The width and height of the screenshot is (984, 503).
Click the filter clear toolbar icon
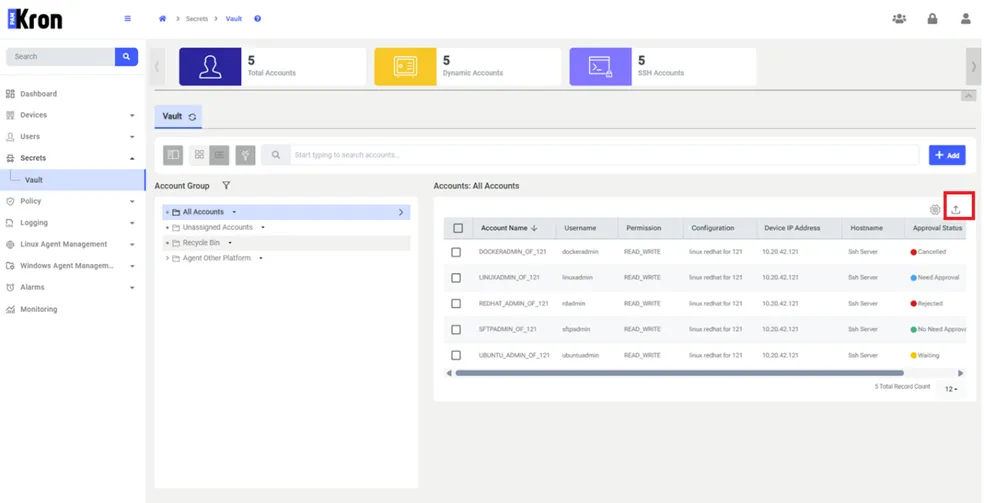click(x=245, y=155)
